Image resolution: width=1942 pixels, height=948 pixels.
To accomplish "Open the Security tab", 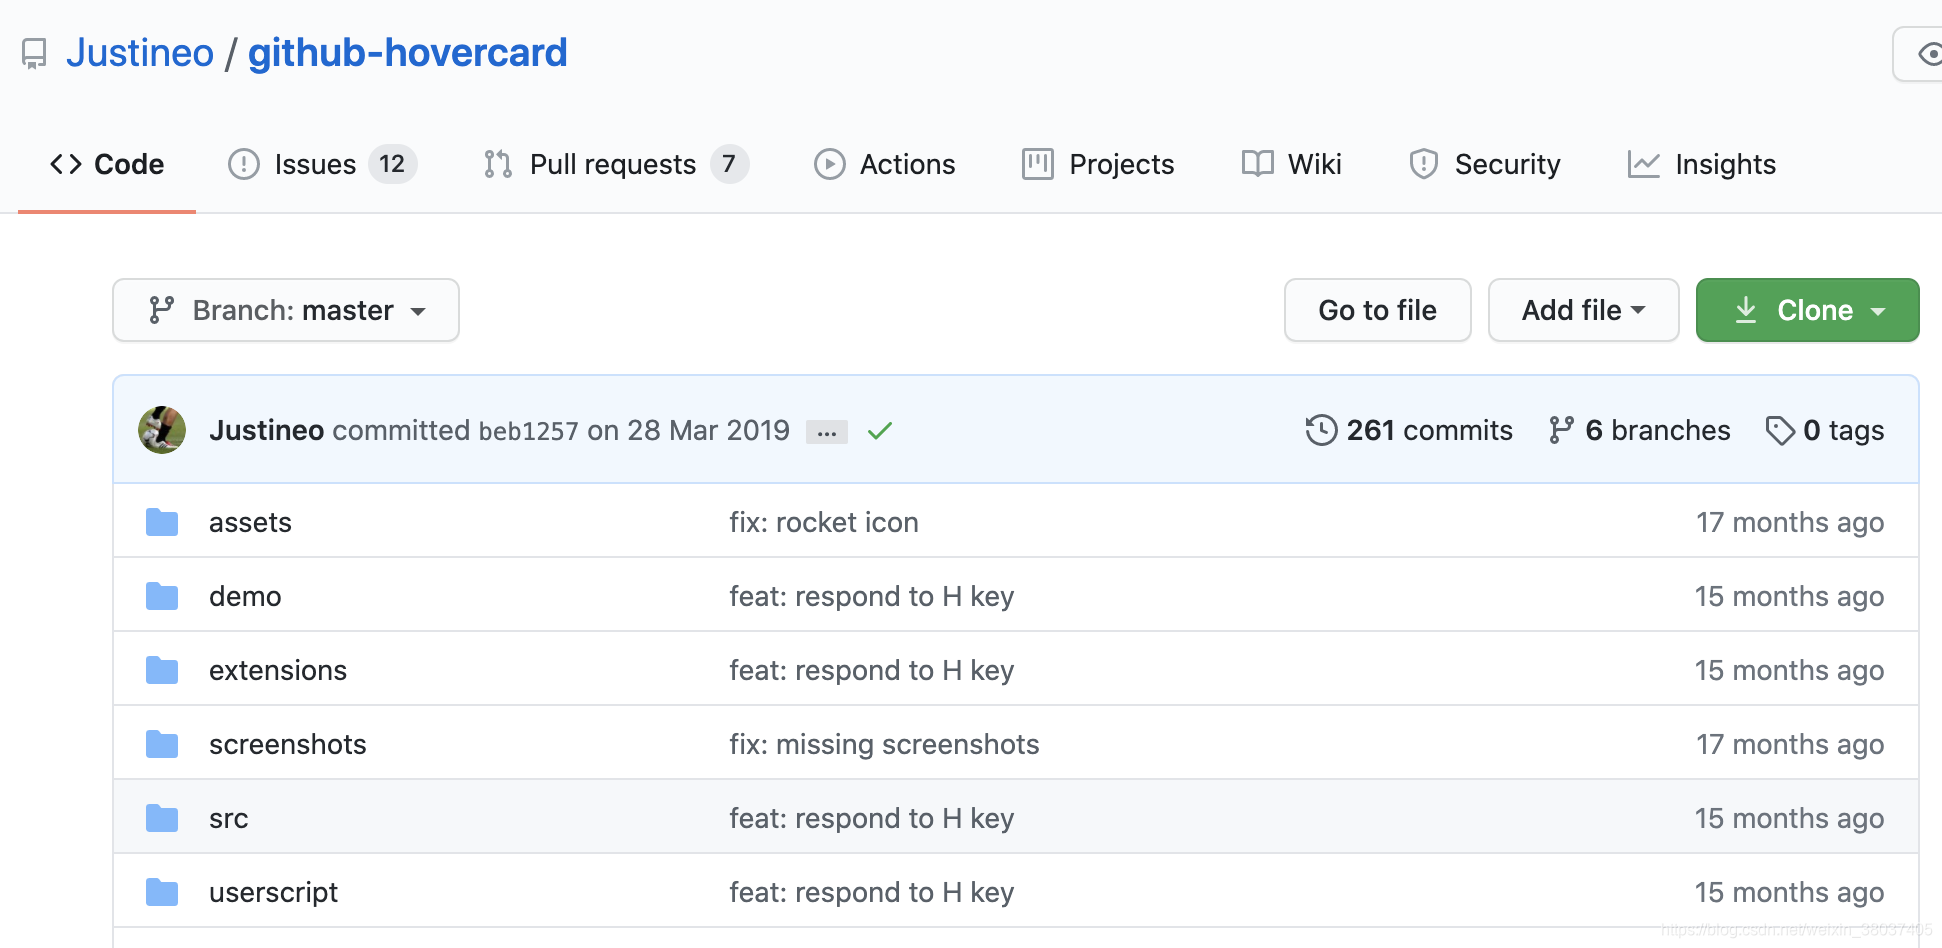I will 1484,164.
